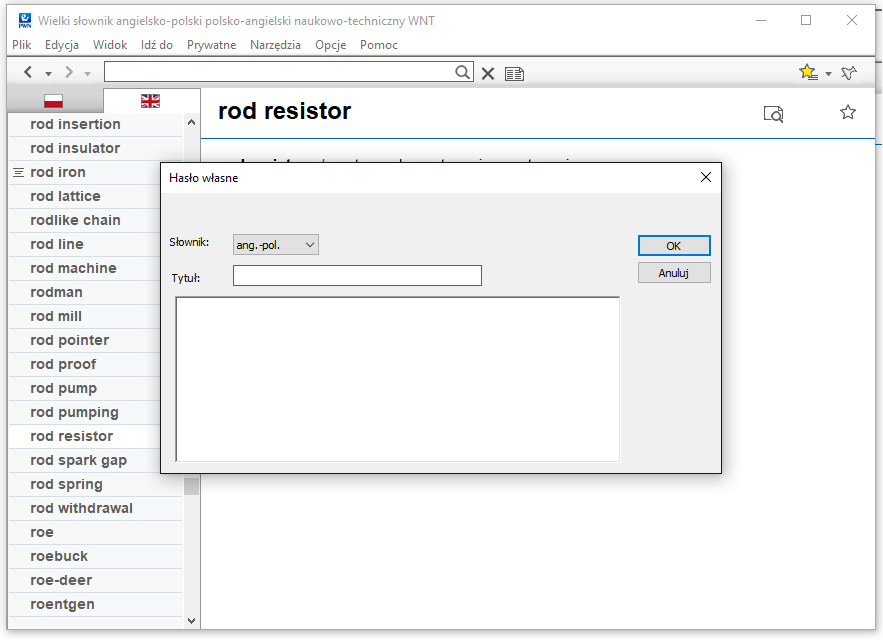
Task: Click the magnifier search icon
Action: [x=462, y=72]
